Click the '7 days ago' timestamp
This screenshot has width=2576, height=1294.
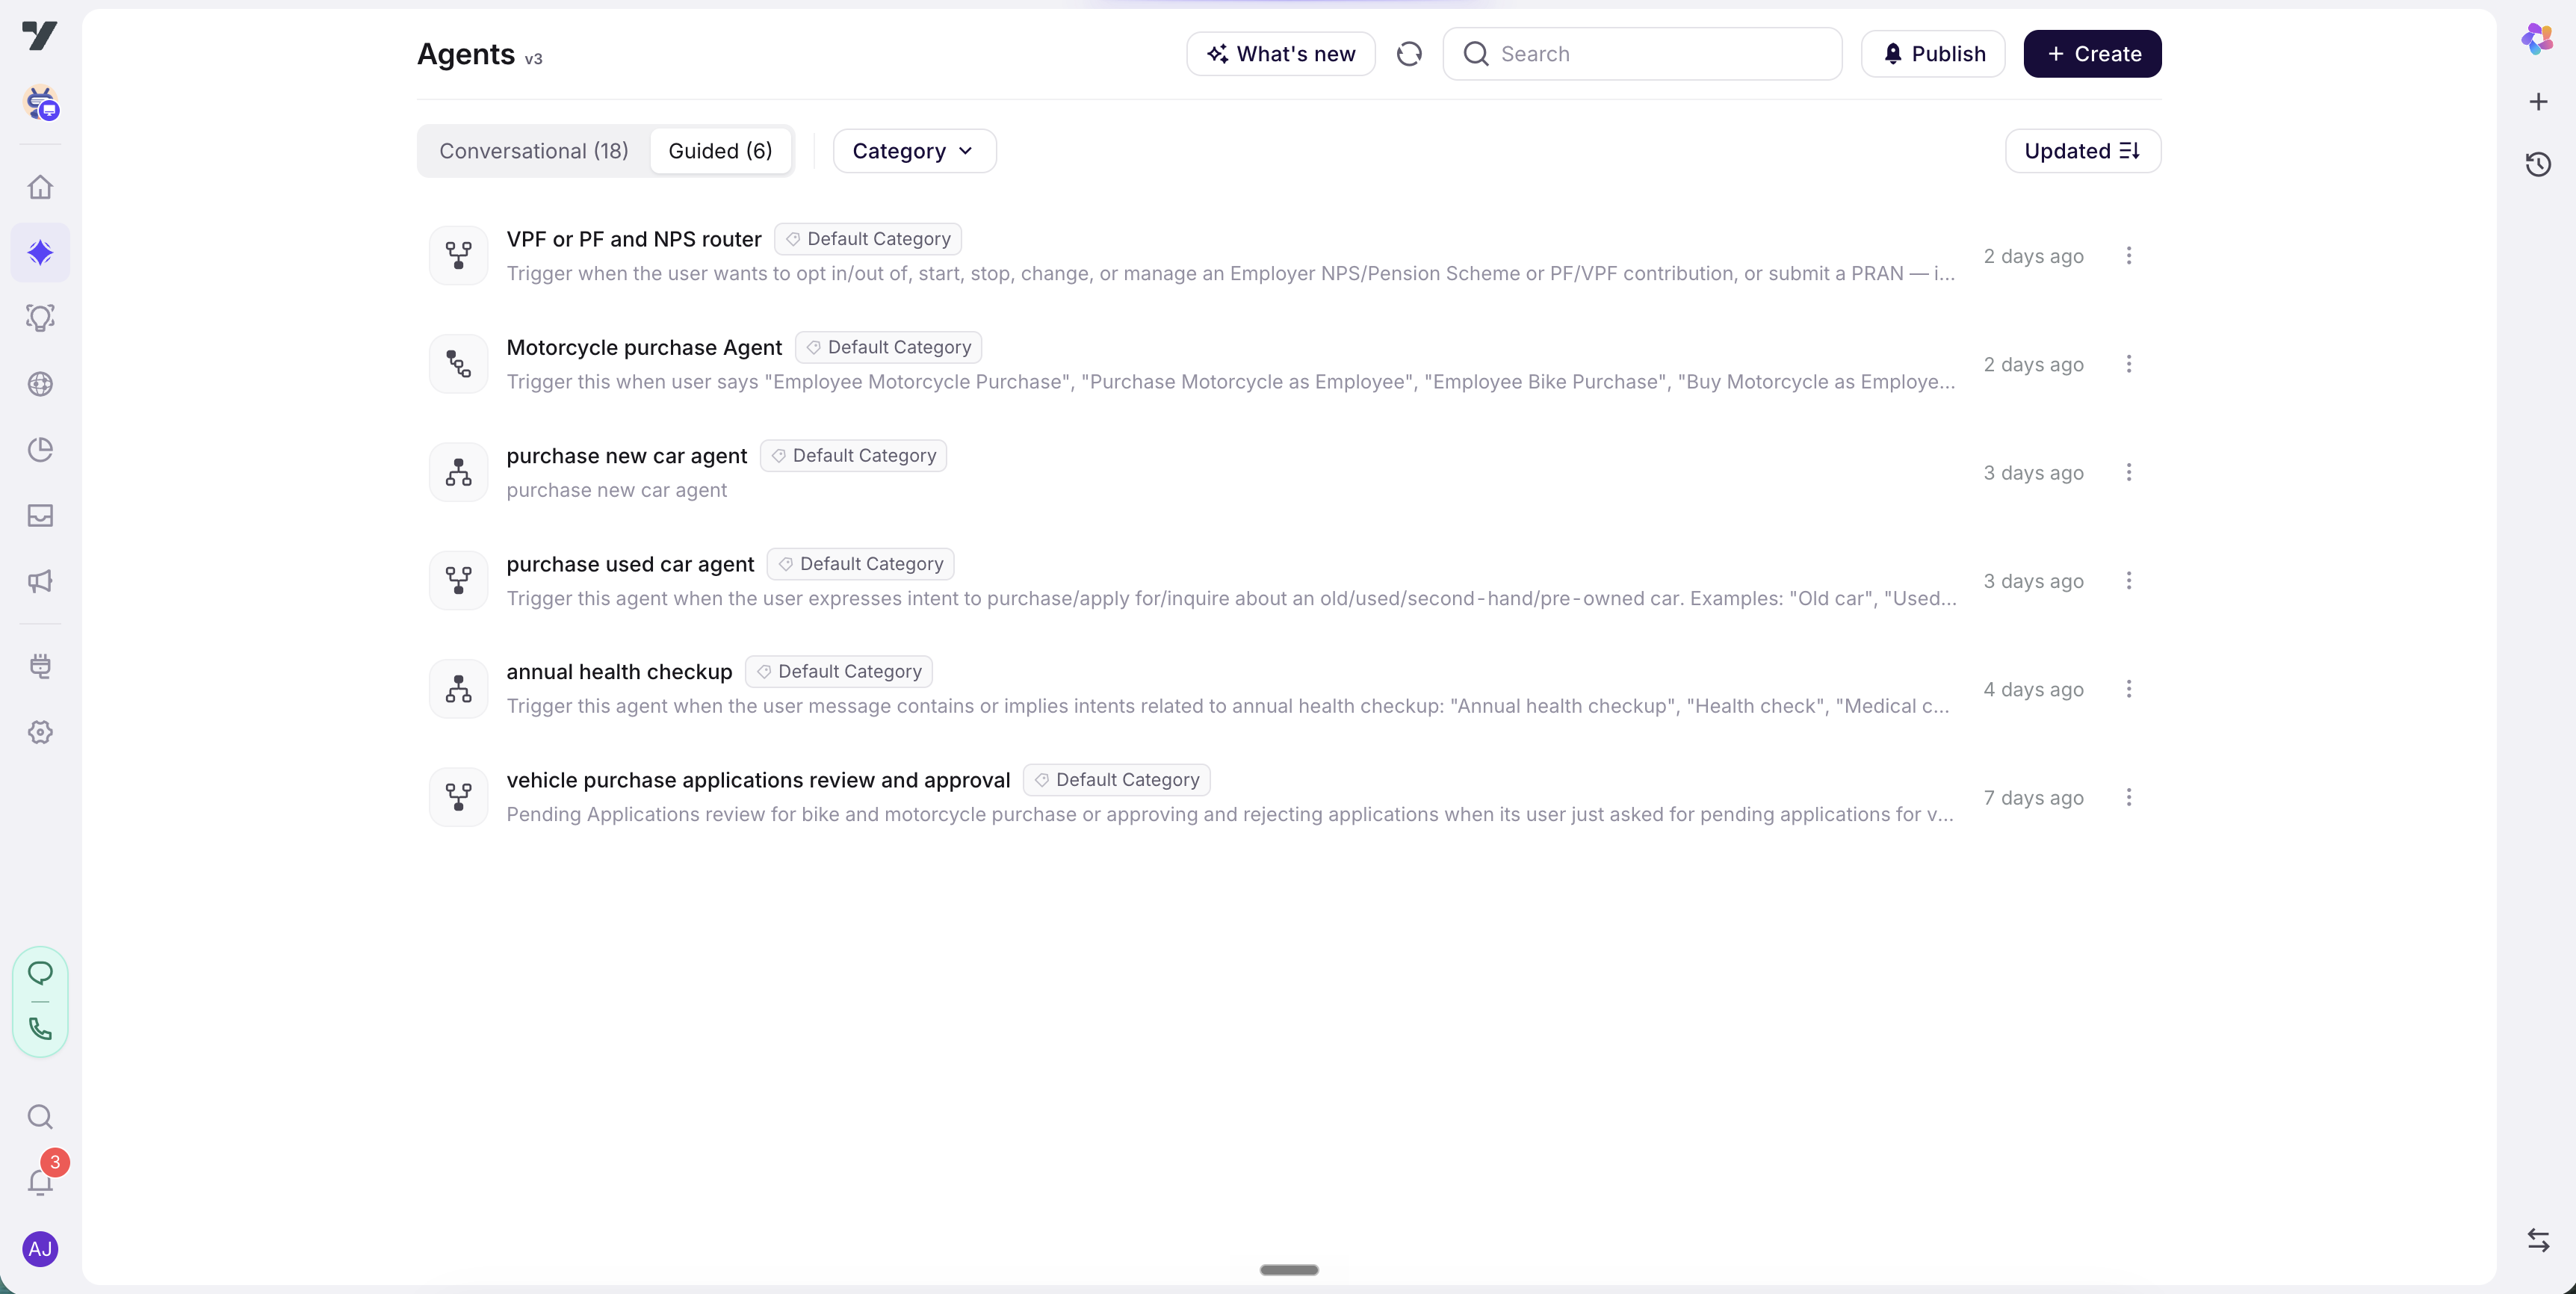pyautogui.click(x=2033, y=798)
